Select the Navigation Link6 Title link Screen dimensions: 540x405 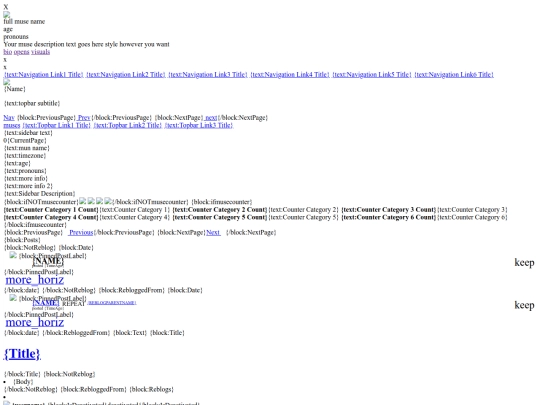454,74
